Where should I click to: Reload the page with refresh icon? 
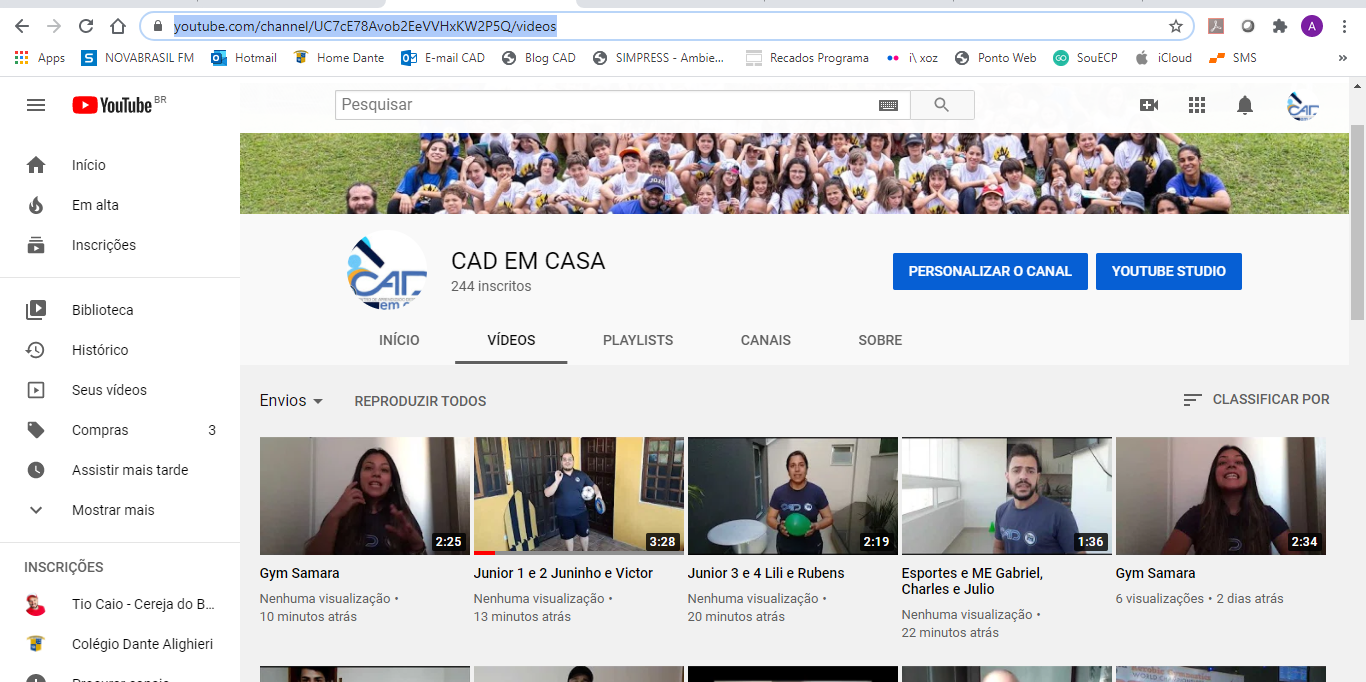(x=86, y=26)
